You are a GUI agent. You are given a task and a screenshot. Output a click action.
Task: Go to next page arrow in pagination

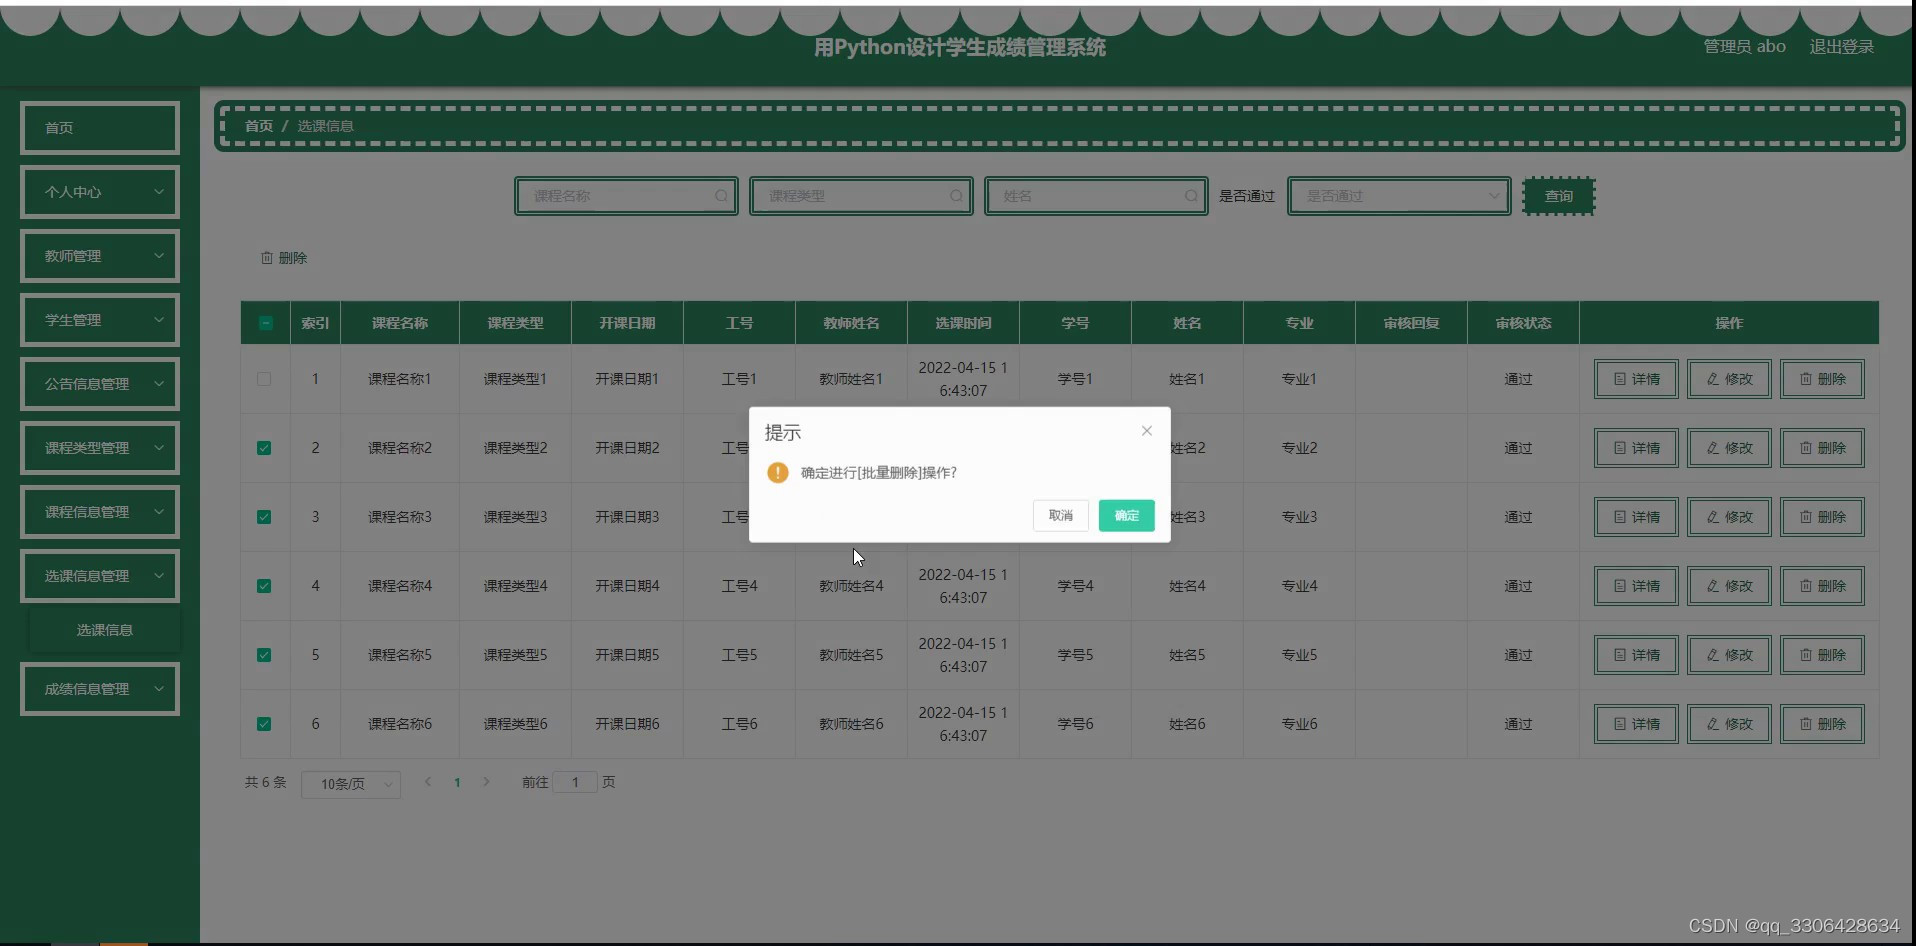pyautogui.click(x=487, y=782)
